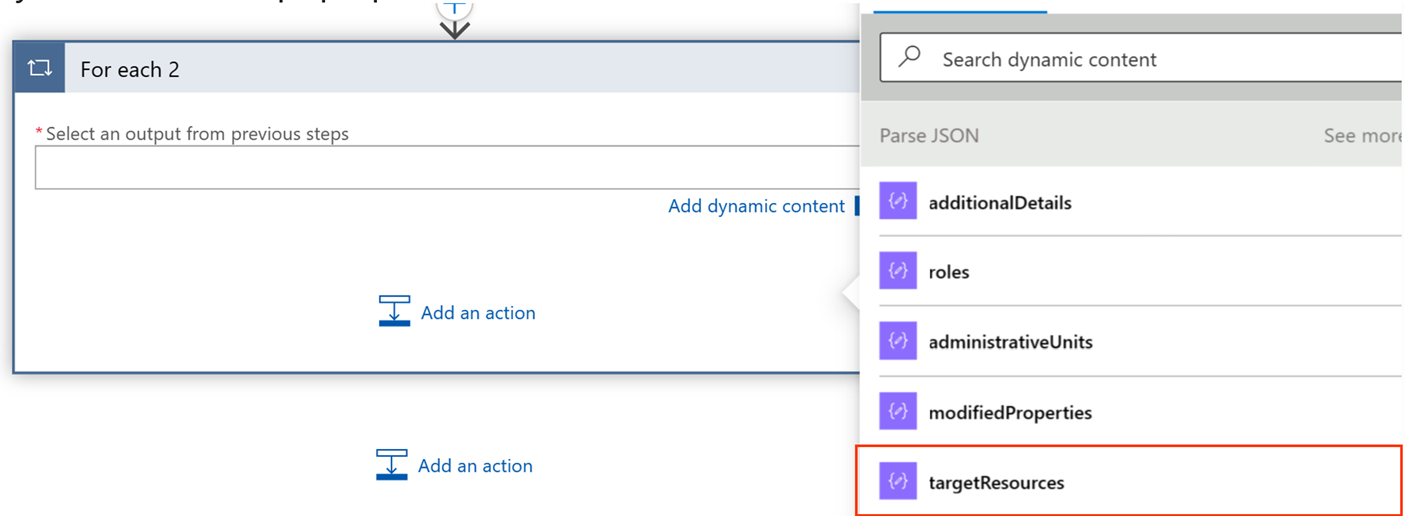The image size is (1404, 516).
Task: Click the targetResources JSON icon
Action: pos(898,482)
